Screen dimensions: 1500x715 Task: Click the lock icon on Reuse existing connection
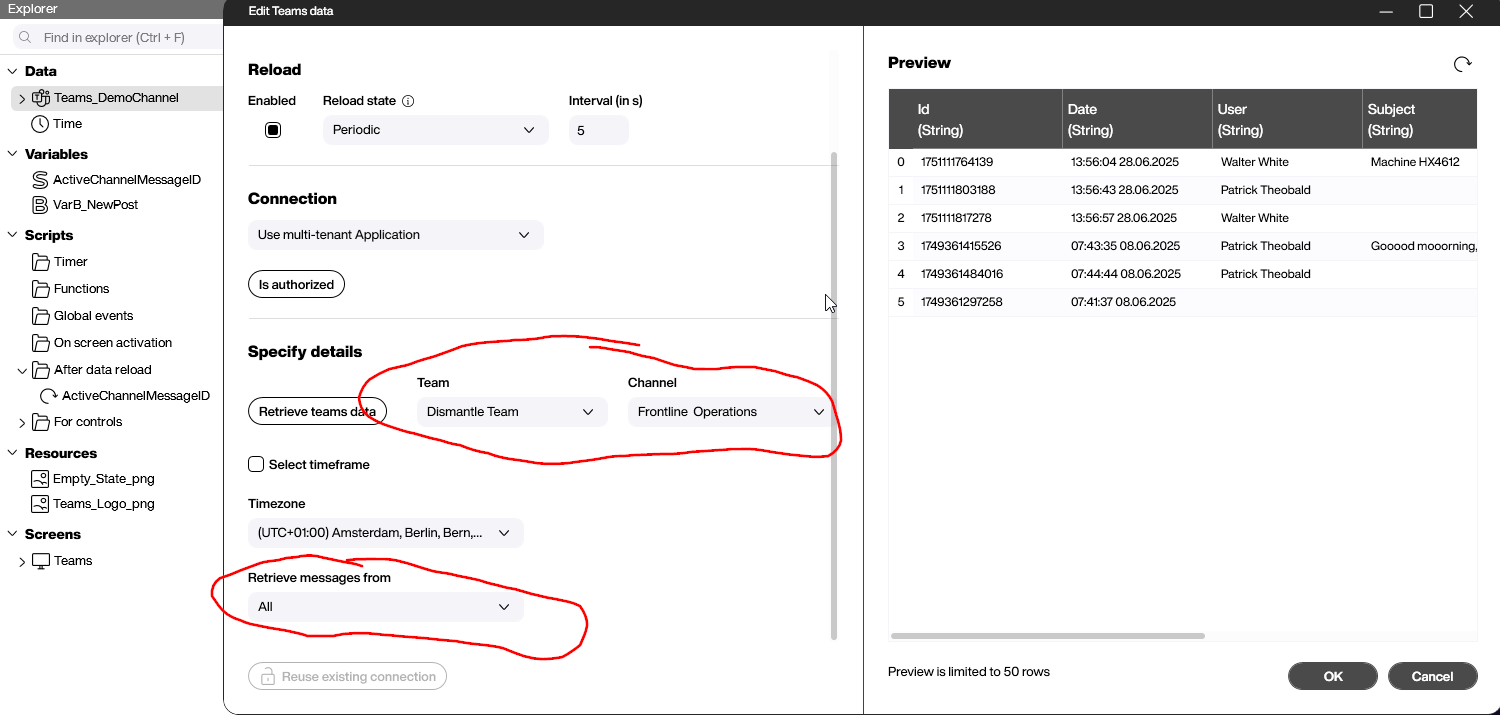pos(268,677)
